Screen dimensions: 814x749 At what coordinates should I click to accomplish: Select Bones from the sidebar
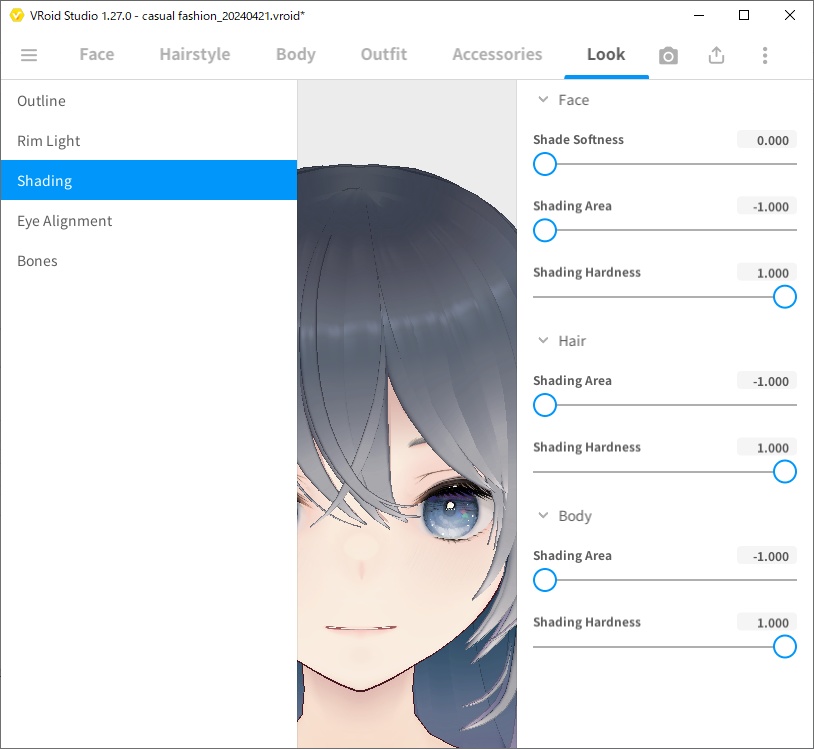coord(37,260)
